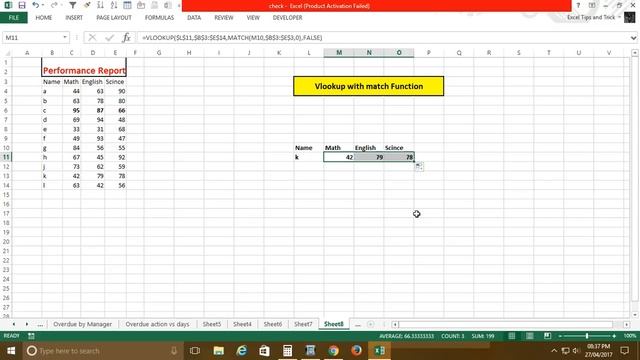
Task: Switch to the INSERT ribbon tab
Action: pos(74,18)
